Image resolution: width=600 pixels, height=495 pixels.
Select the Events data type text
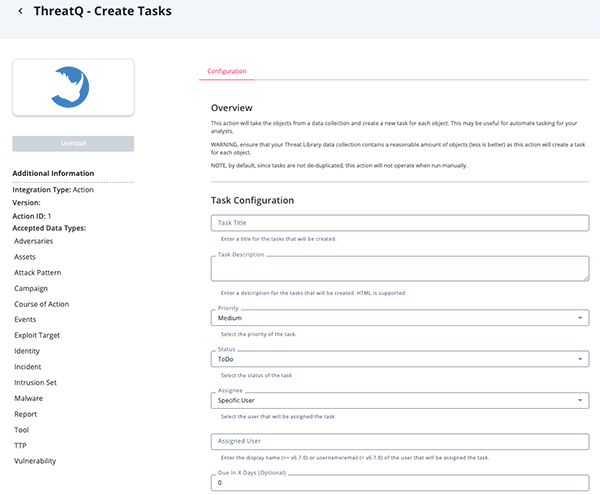pos(25,319)
